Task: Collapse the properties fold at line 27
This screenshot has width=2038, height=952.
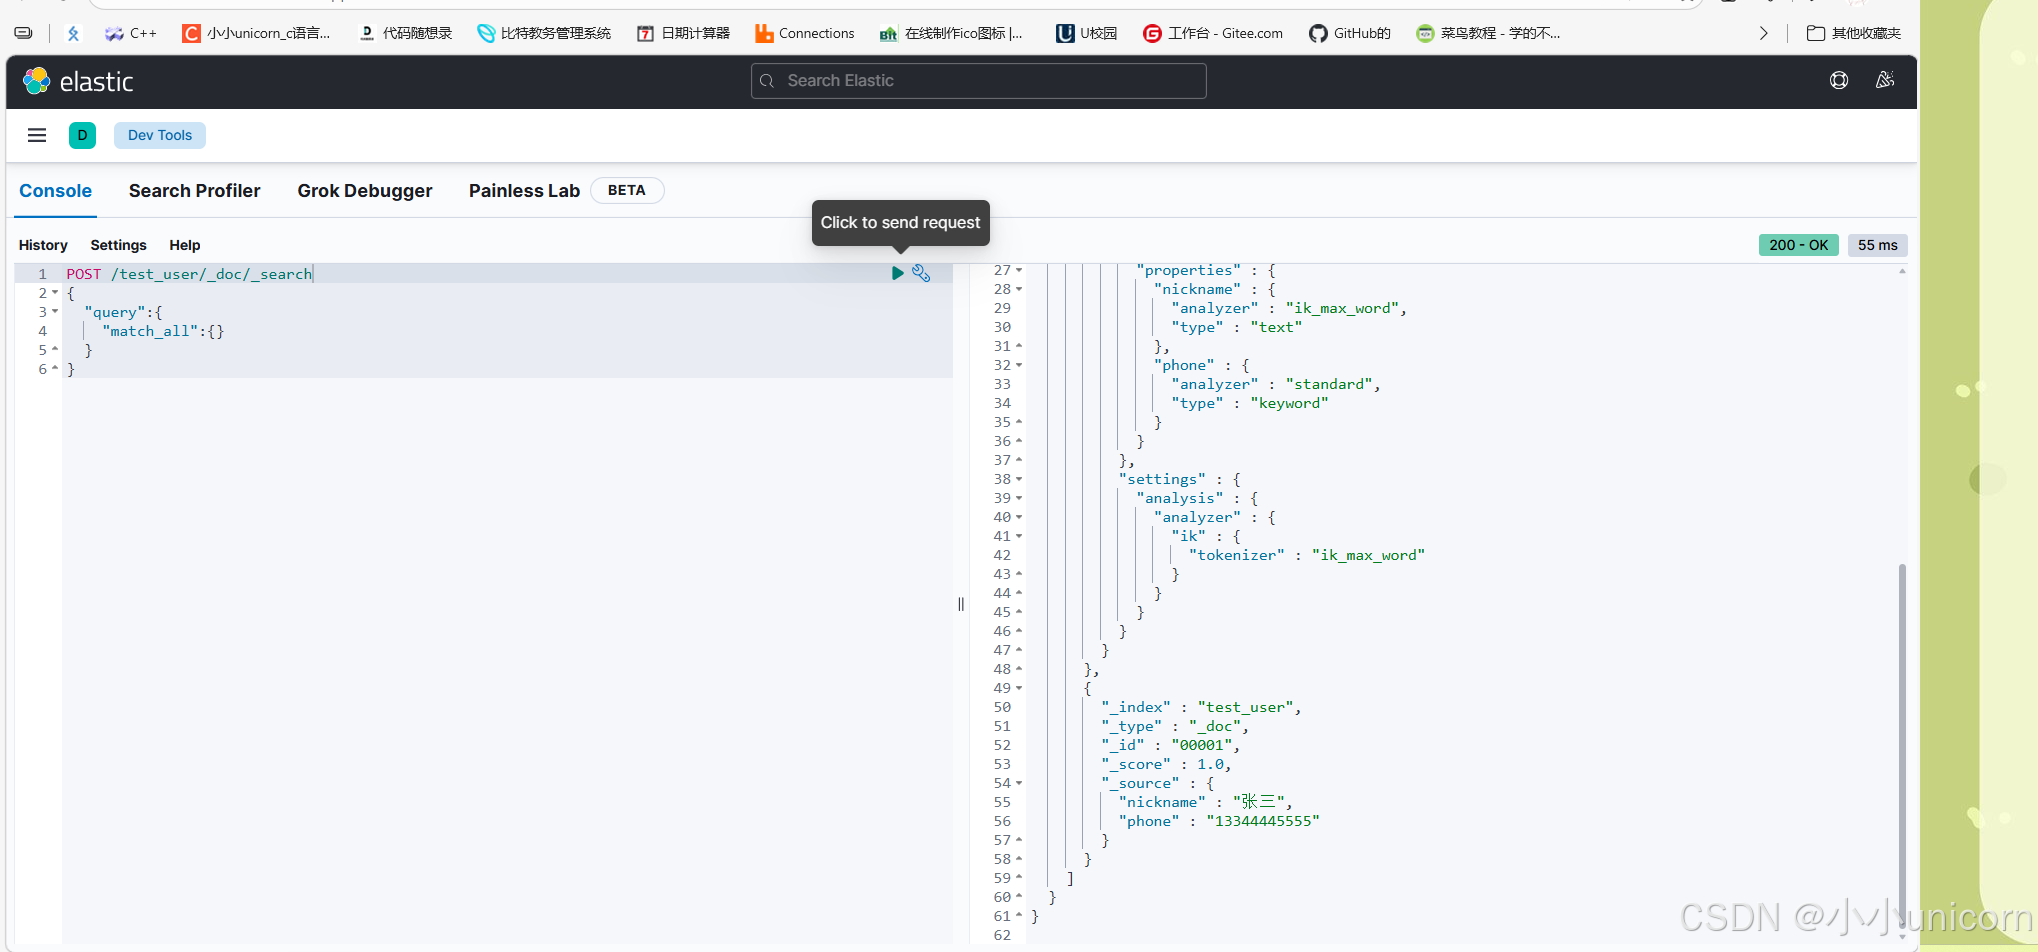Action: 1019,270
